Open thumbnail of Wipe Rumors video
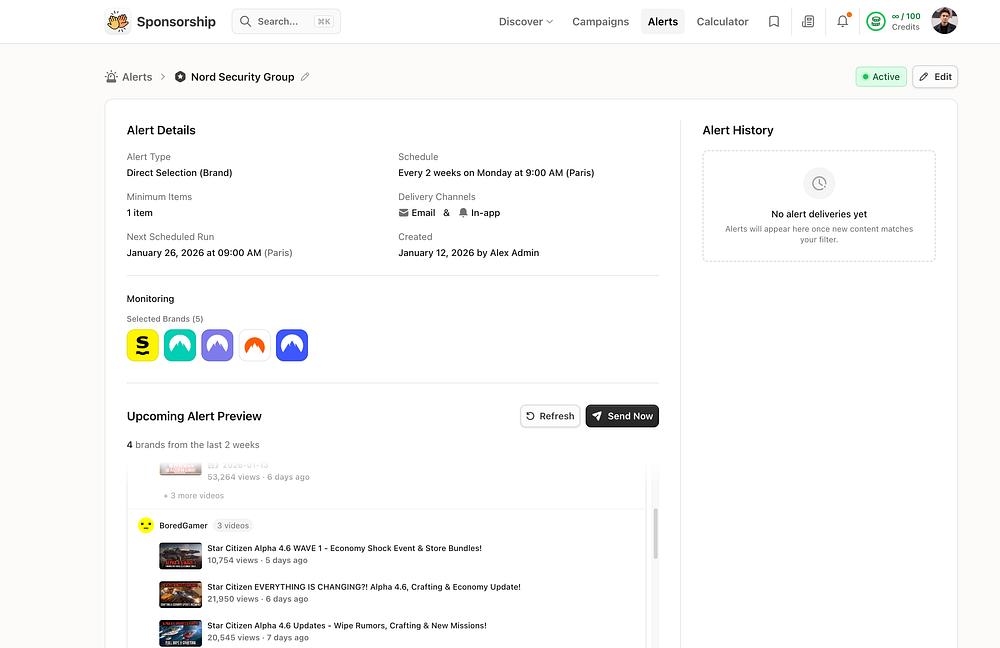The image size is (1000, 648). click(180, 633)
